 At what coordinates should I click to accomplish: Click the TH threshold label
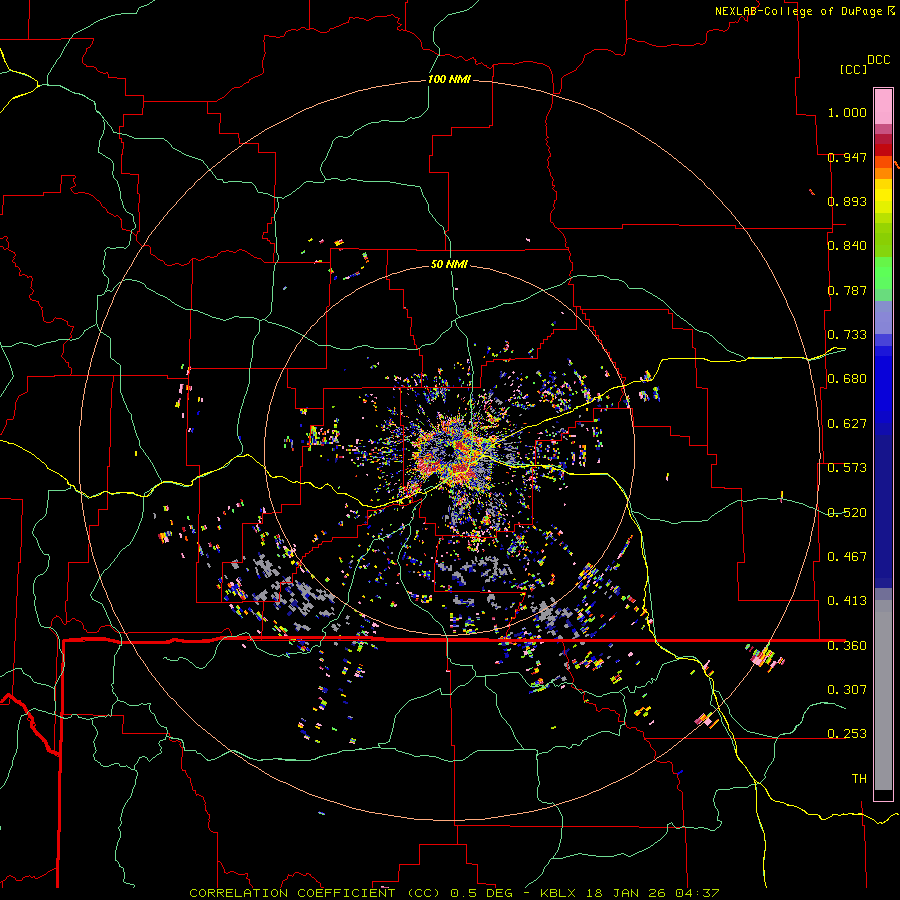coord(859,779)
